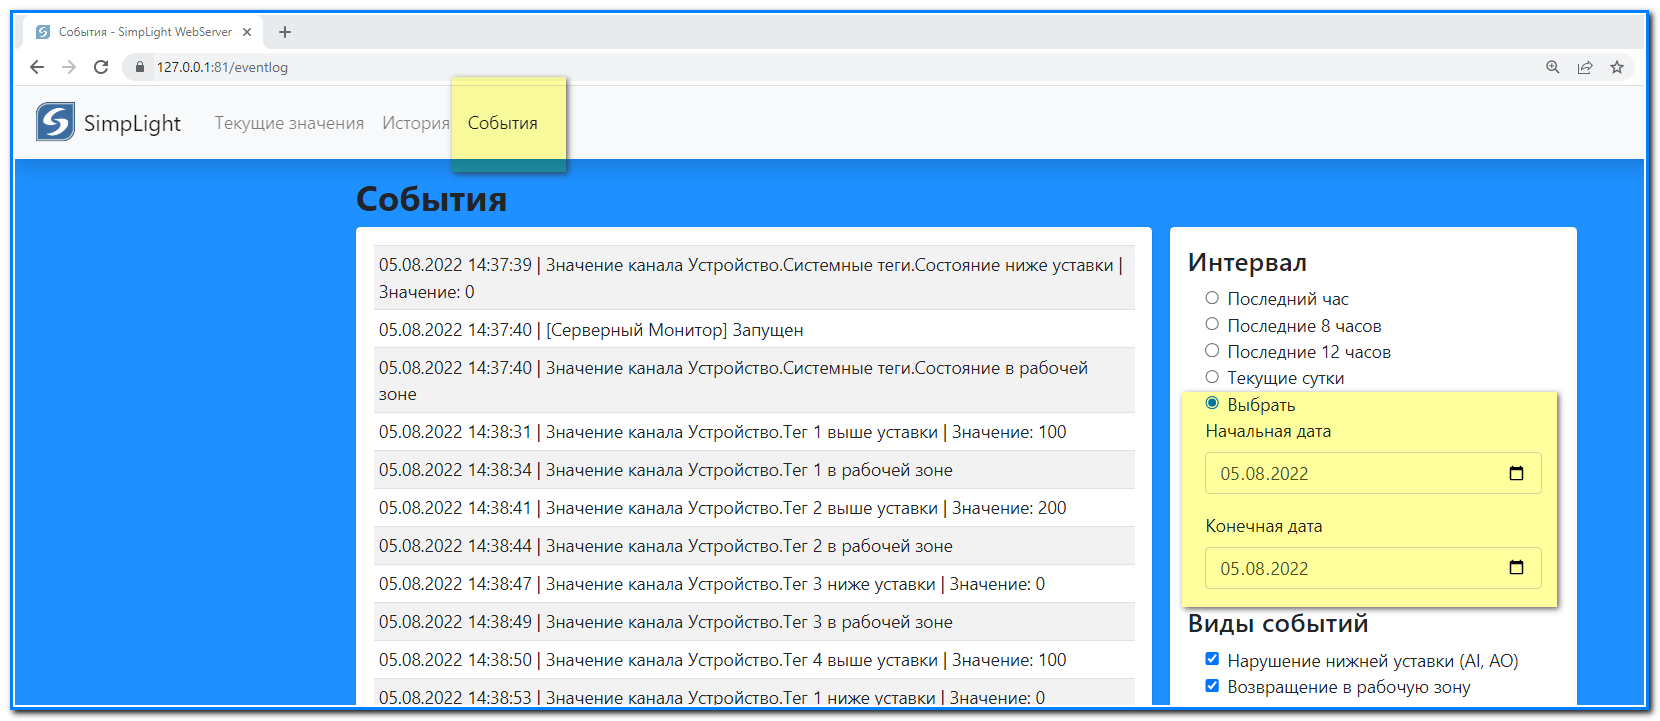Select event 14:38:44 Тег 2 в рабочей зоне
Viewport: 1660px width, 721px height.
click(754, 546)
